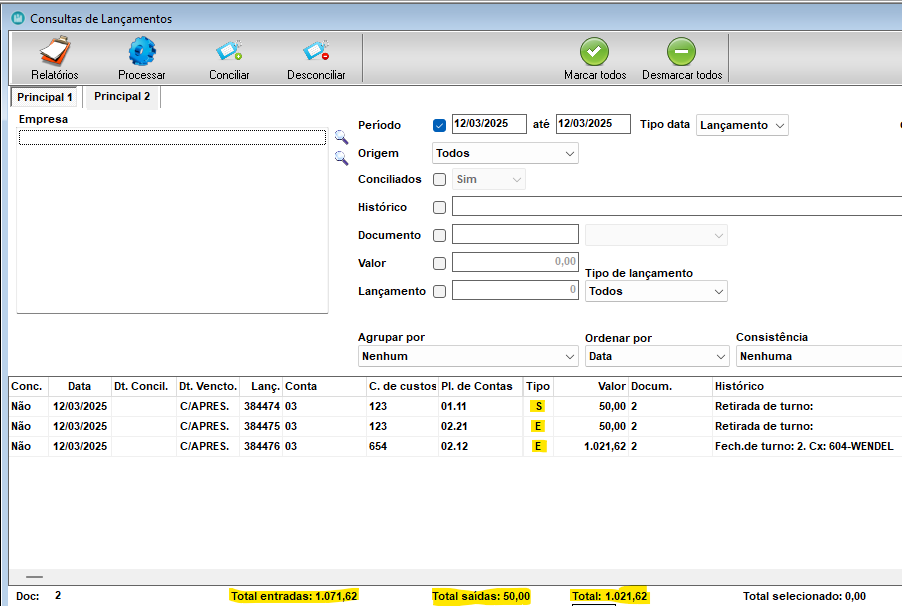Click the Marcar todos green check icon
Screen dimensions: 902x607
(x=595, y=52)
